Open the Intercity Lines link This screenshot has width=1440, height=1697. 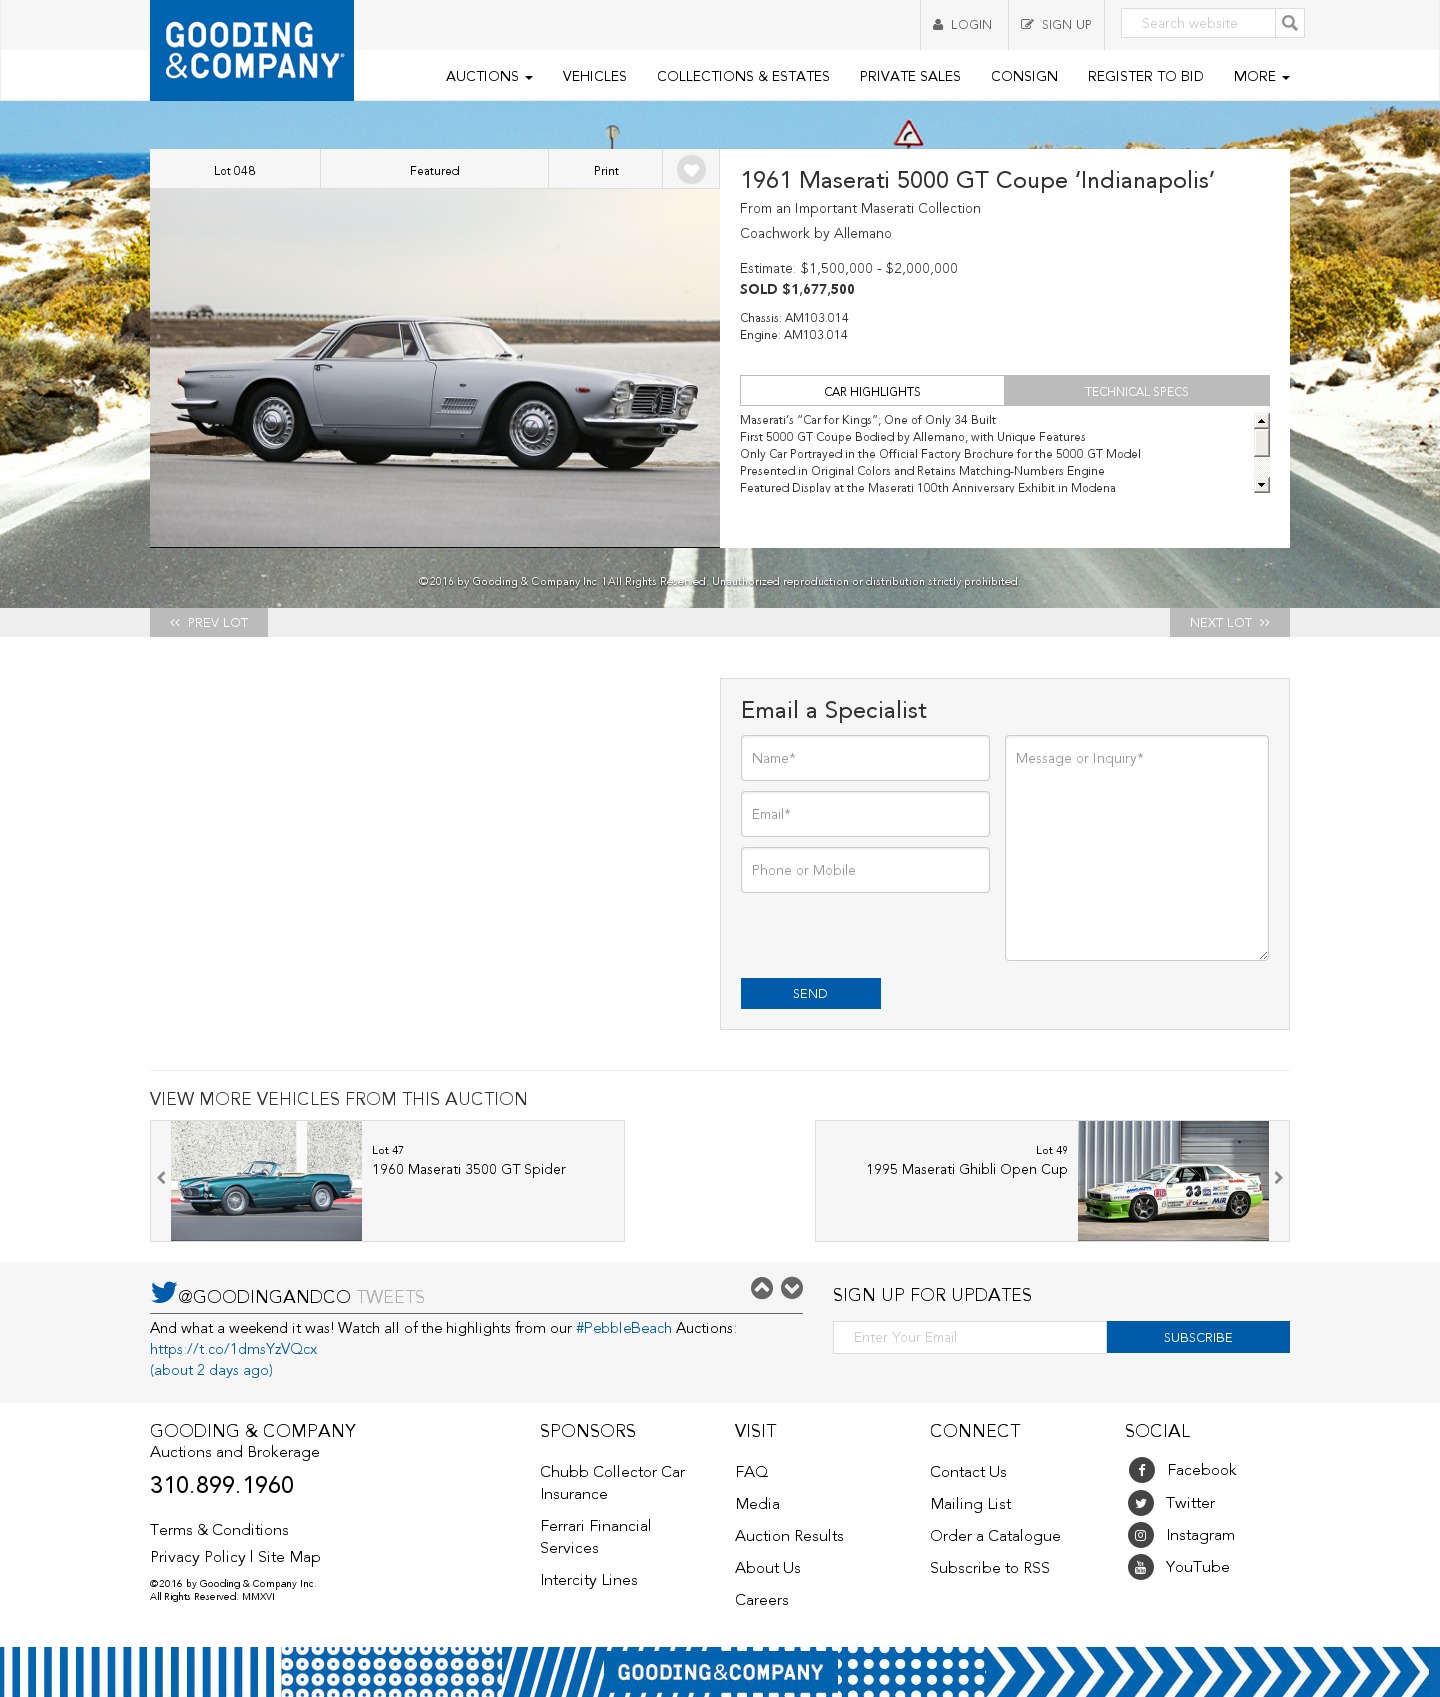(589, 1580)
